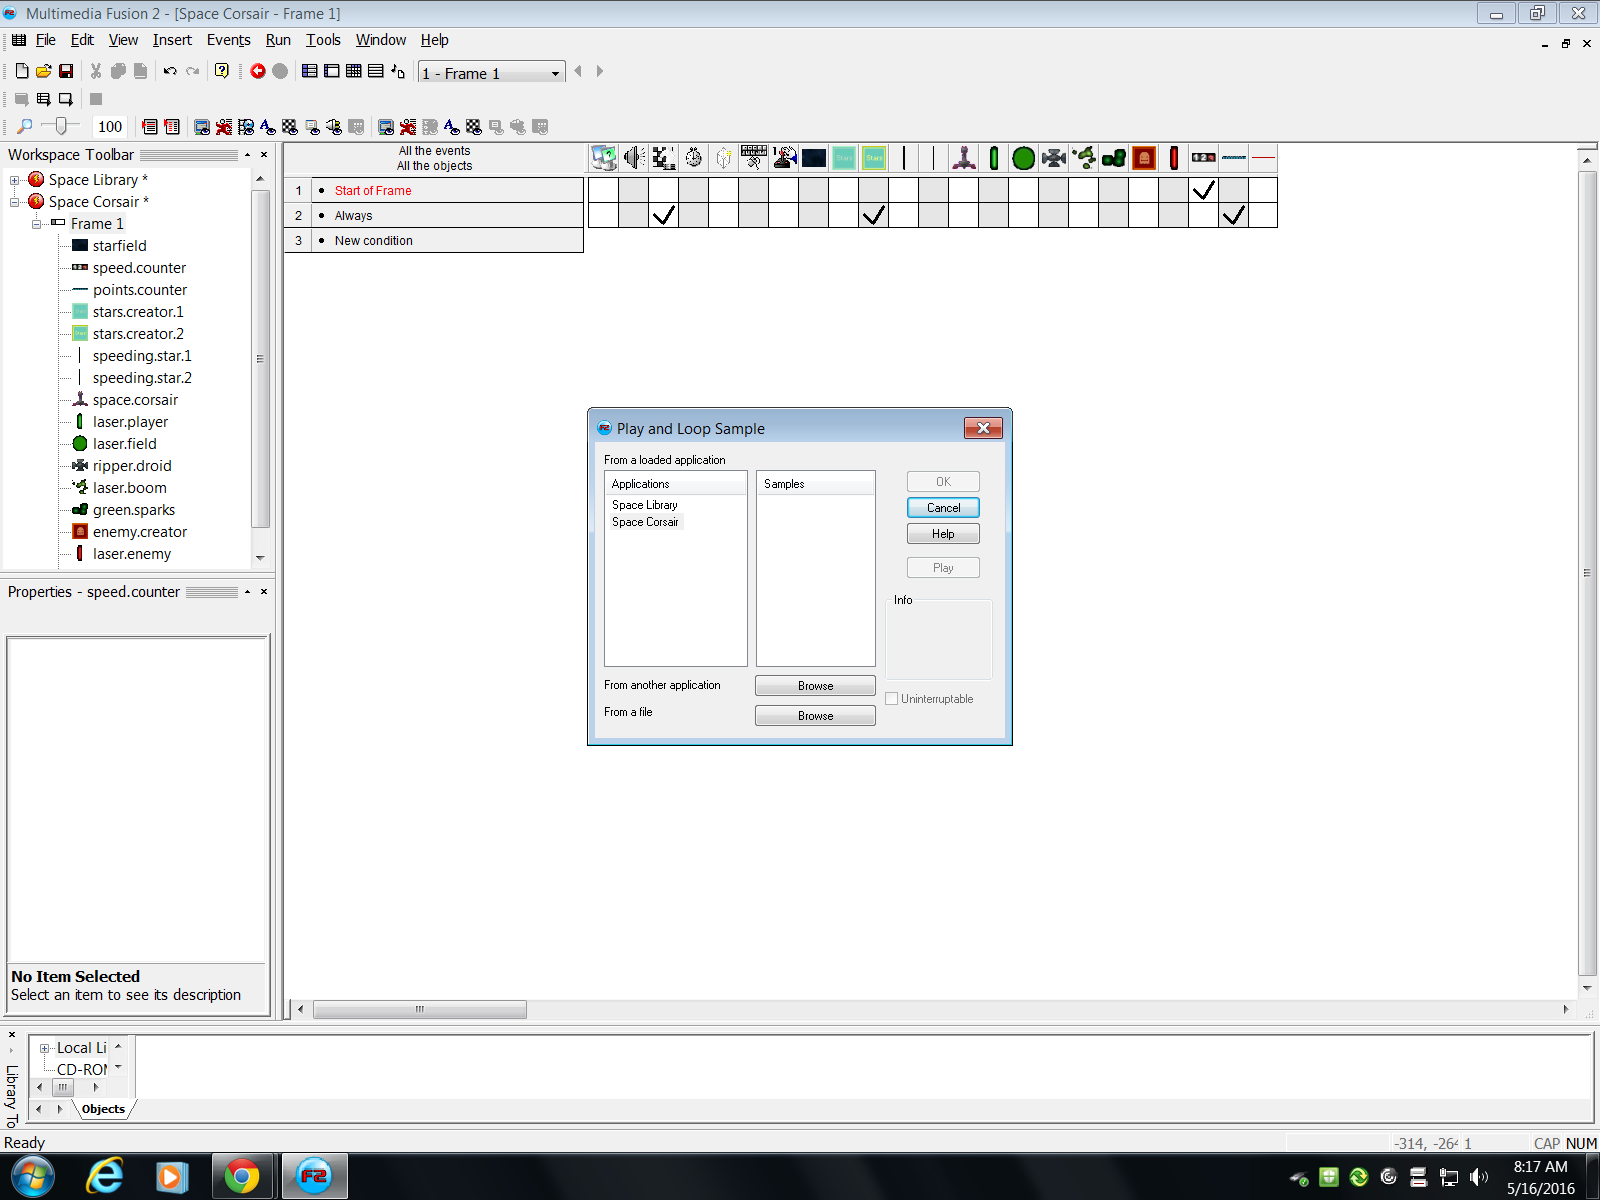Toggle Always row Storyboard controls checkmark
This screenshot has height=1200, width=1600.
(664, 215)
